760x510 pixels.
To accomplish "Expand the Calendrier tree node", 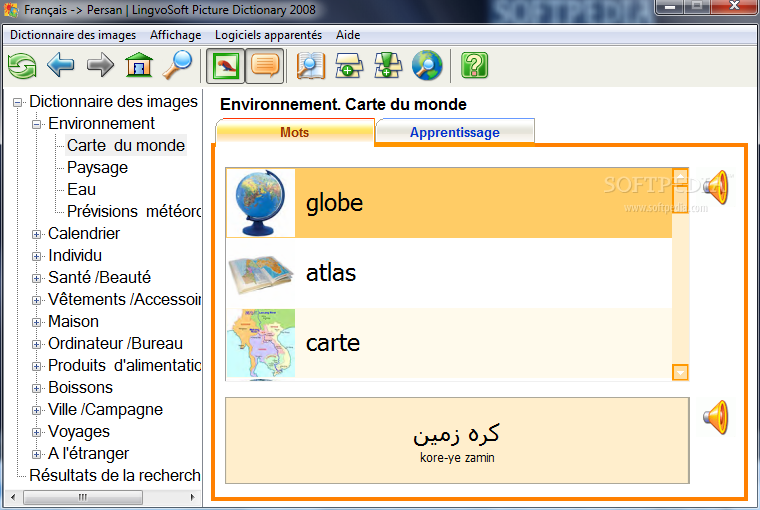I will (x=36, y=235).
